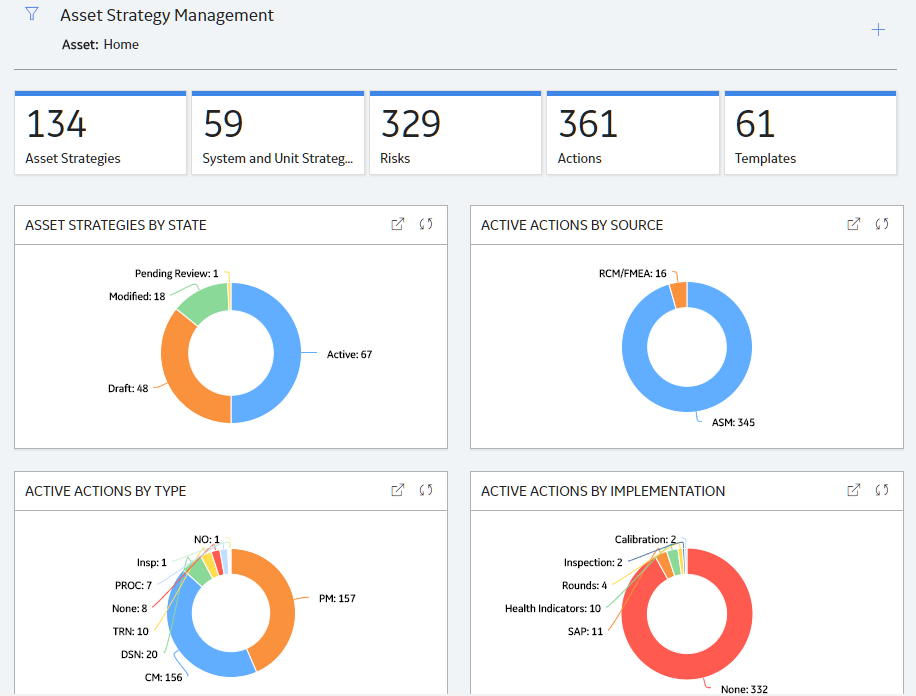Select the 'Modified: 18' chart label
916x696 pixels.
(x=137, y=296)
